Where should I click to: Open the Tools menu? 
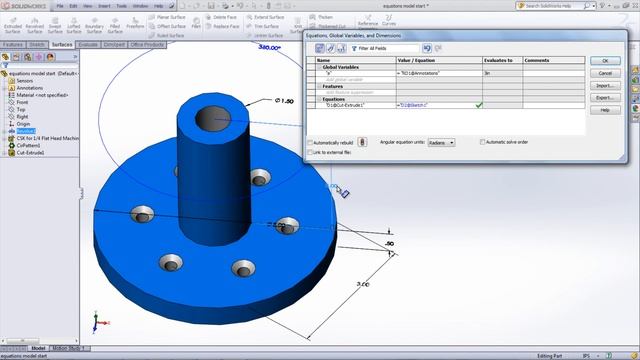click(122, 6)
